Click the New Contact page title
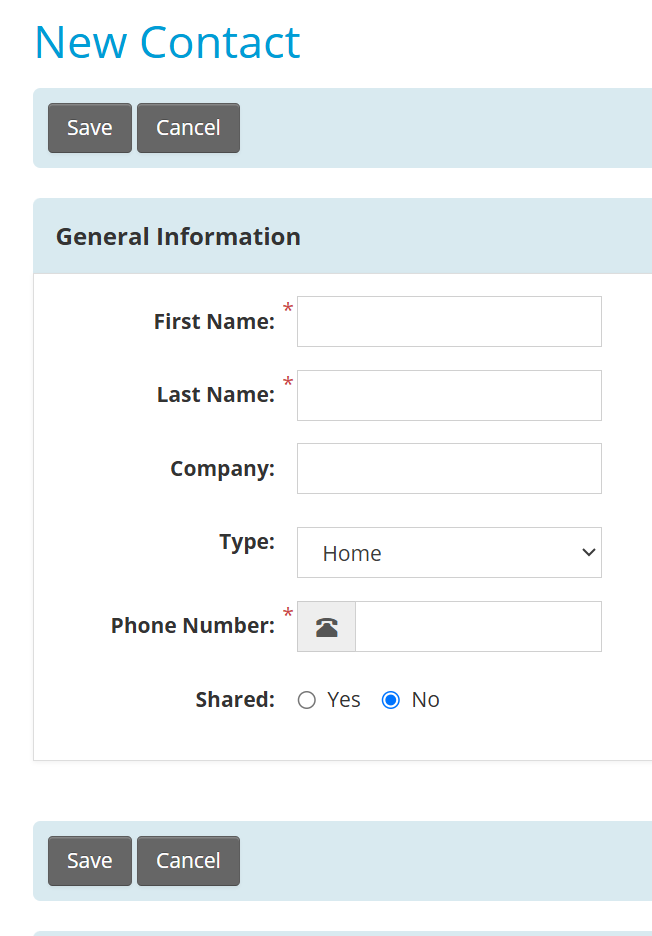The image size is (652, 936). click(167, 42)
